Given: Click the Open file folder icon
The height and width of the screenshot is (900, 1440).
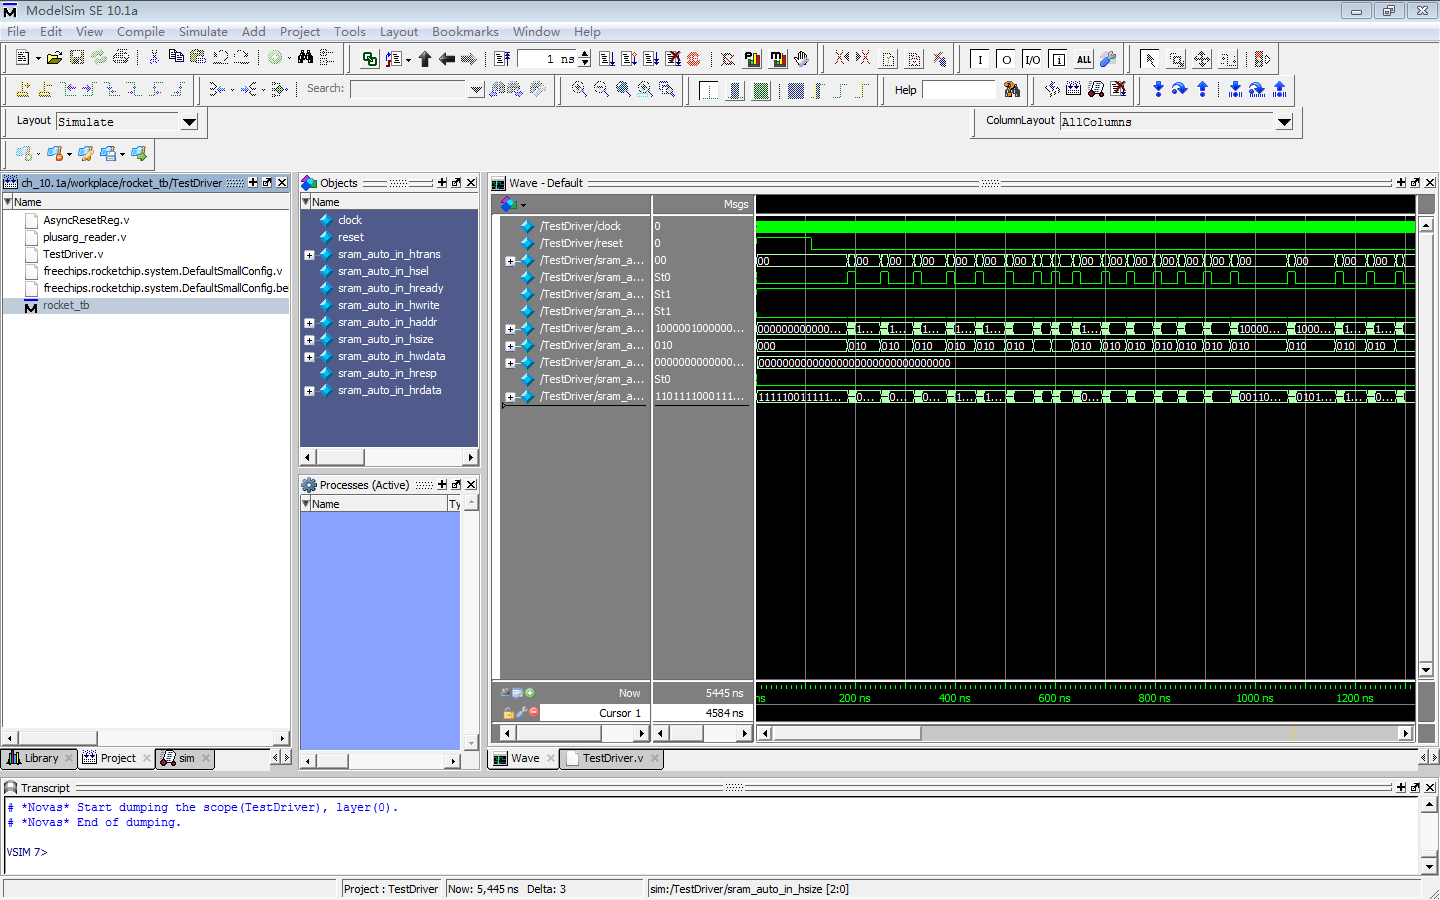Looking at the screenshot, I should tap(55, 58).
